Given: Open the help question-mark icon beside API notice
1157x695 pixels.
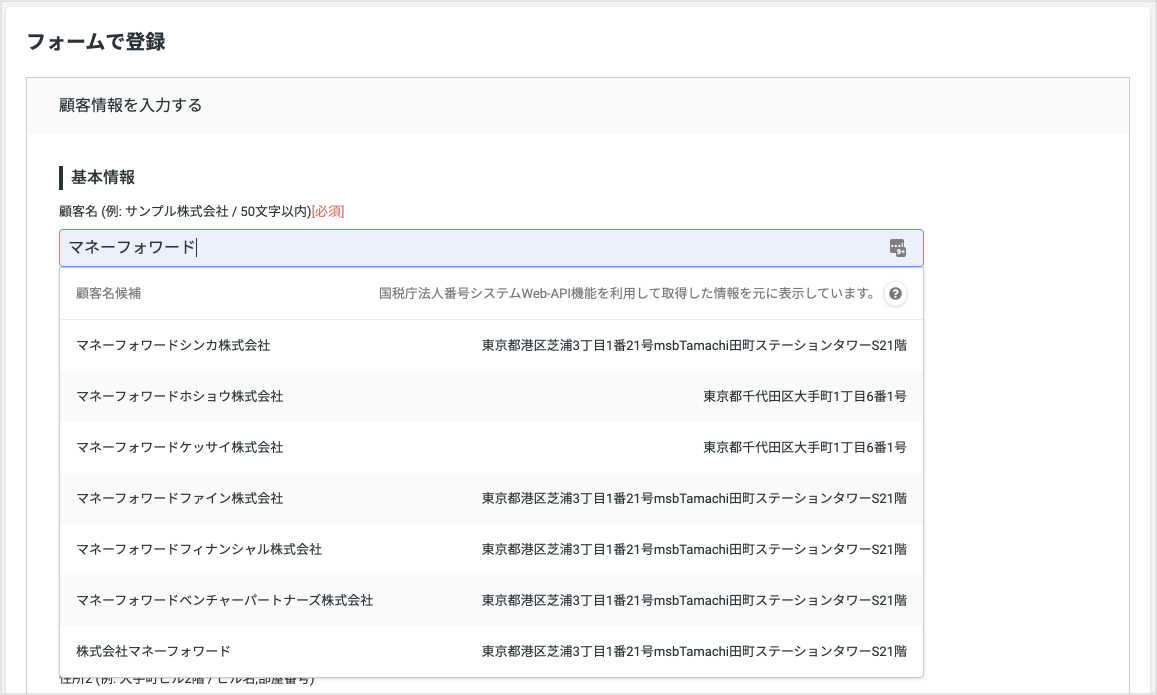Looking at the screenshot, I should [895, 294].
